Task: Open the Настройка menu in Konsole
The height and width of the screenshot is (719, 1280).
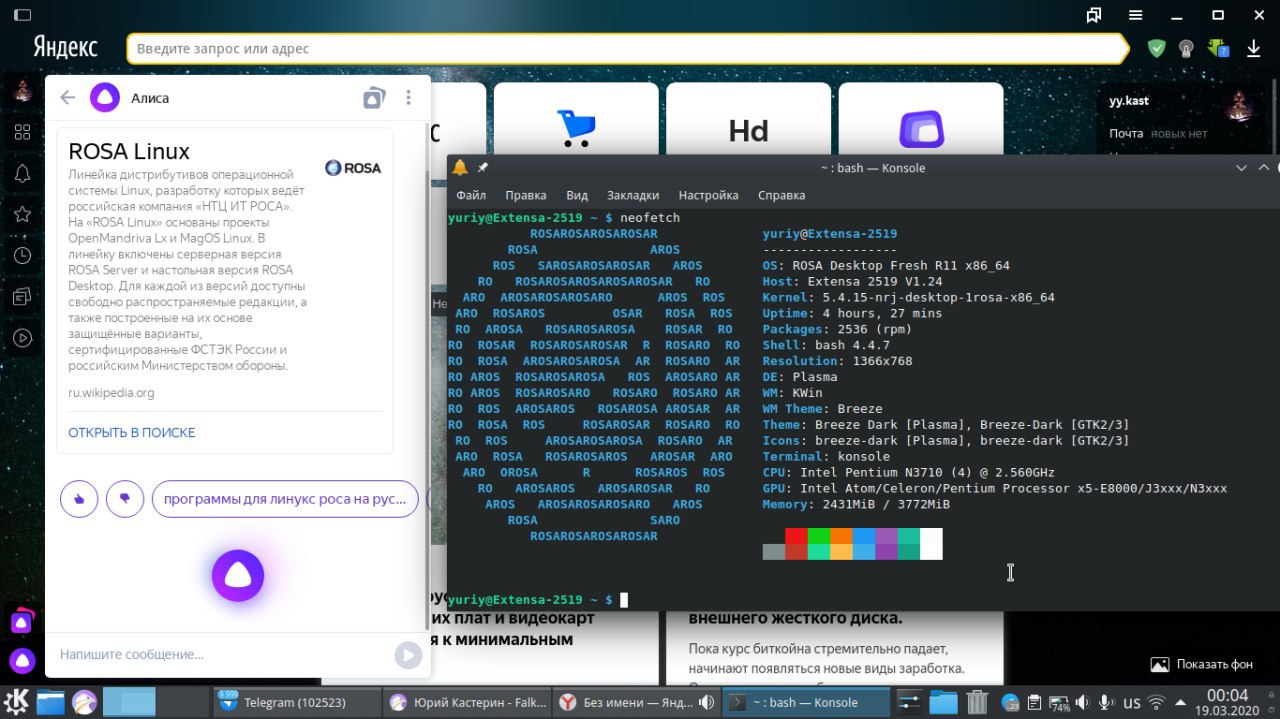Action: pyautogui.click(x=708, y=195)
